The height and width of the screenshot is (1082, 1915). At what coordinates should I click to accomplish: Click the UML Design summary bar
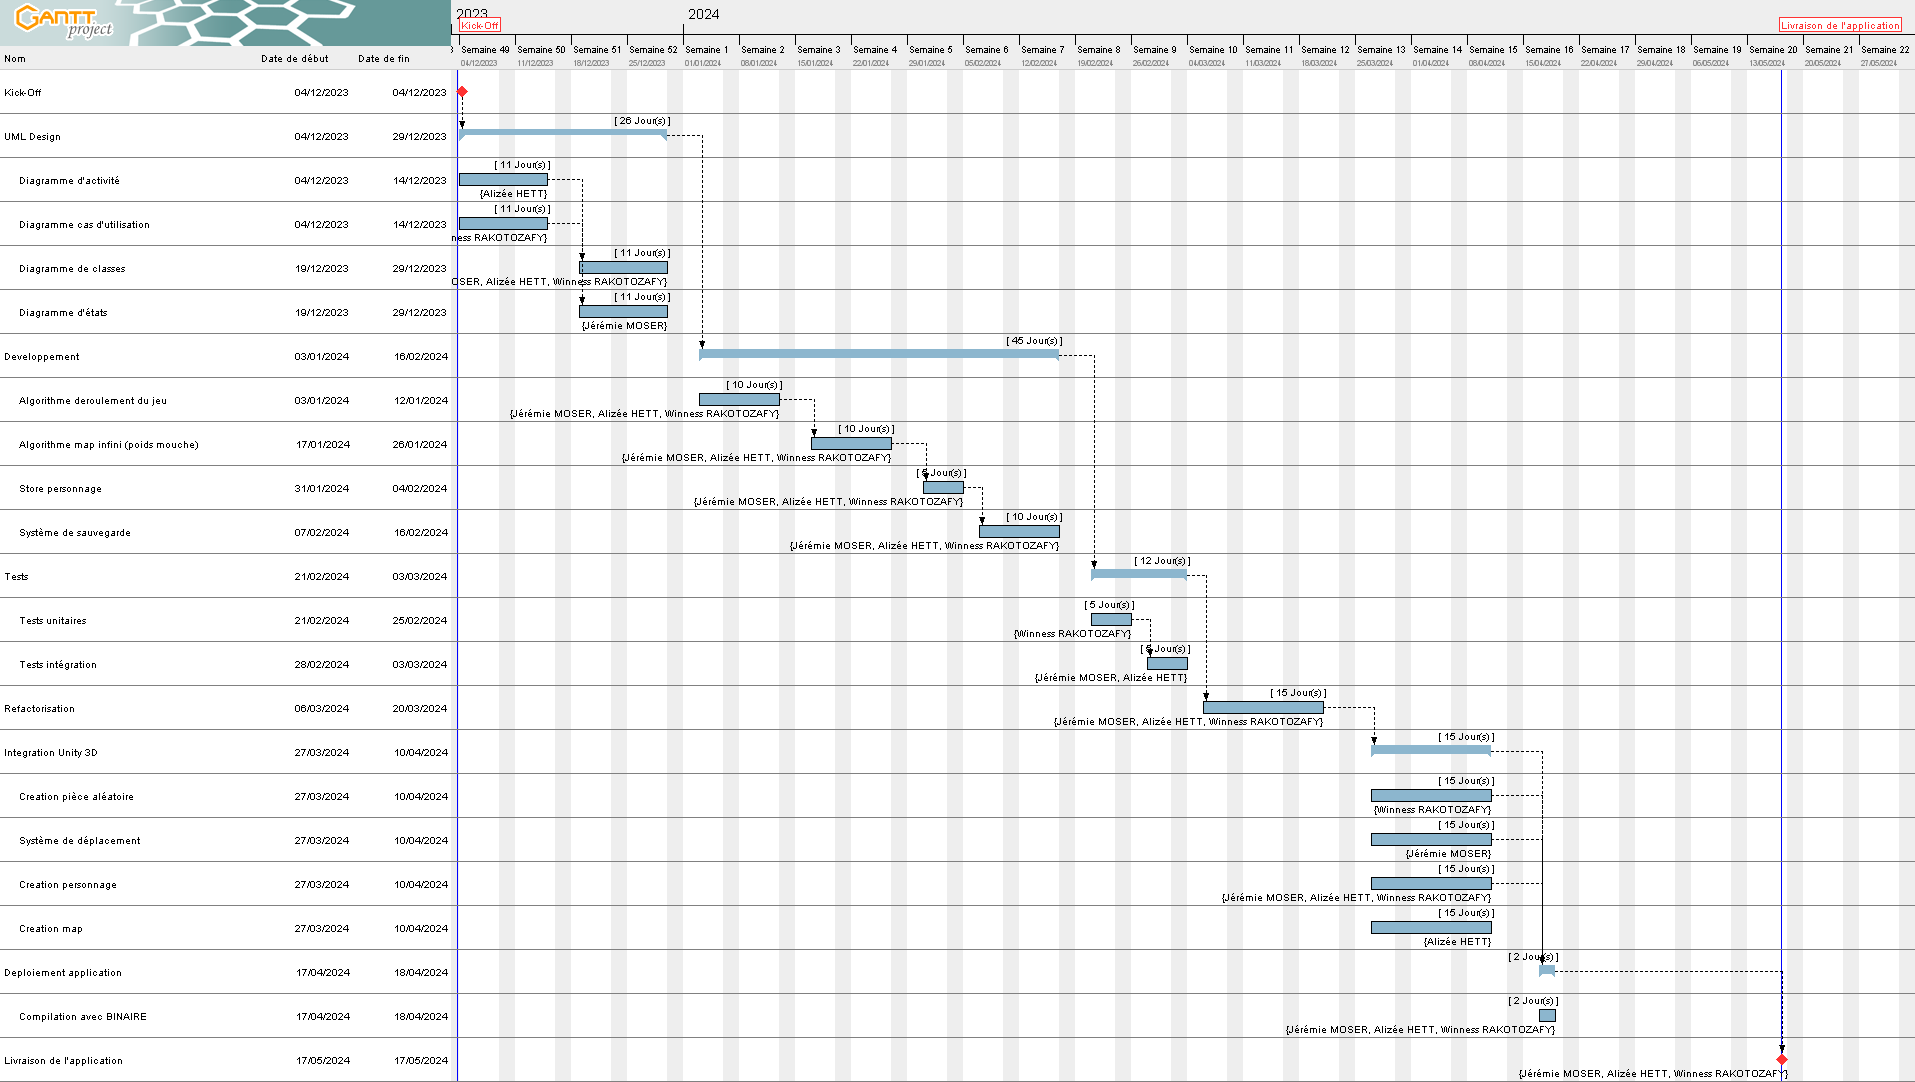pyautogui.click(x=563, y=133)
